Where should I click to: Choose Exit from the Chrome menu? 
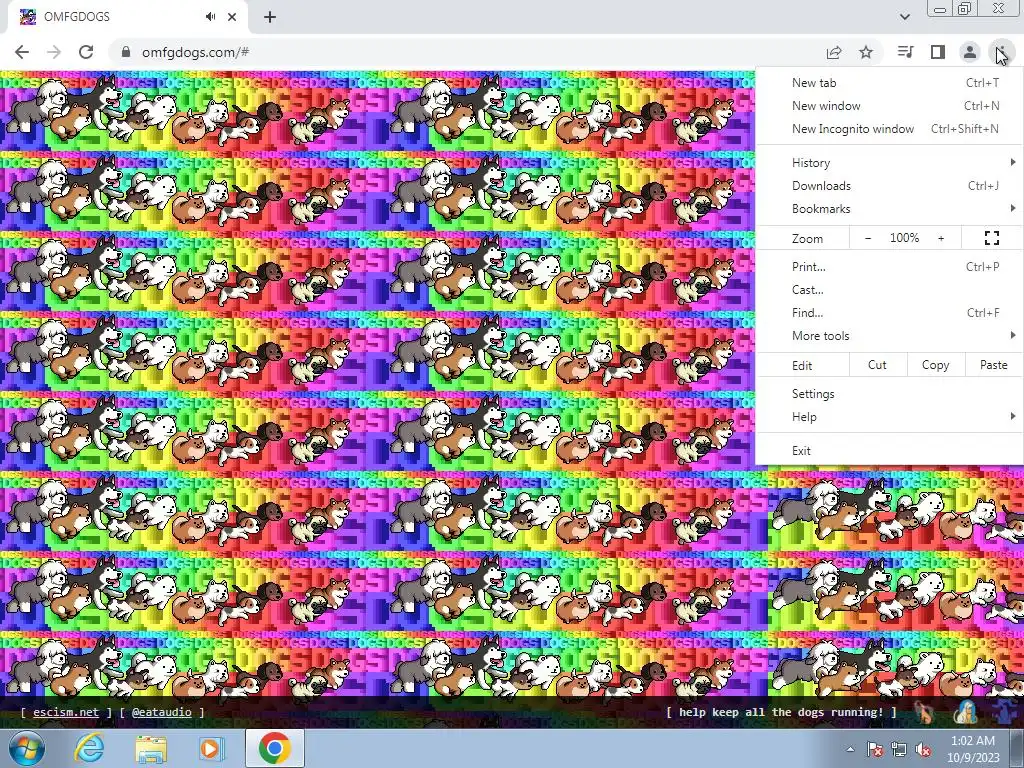tap(889, 451)
